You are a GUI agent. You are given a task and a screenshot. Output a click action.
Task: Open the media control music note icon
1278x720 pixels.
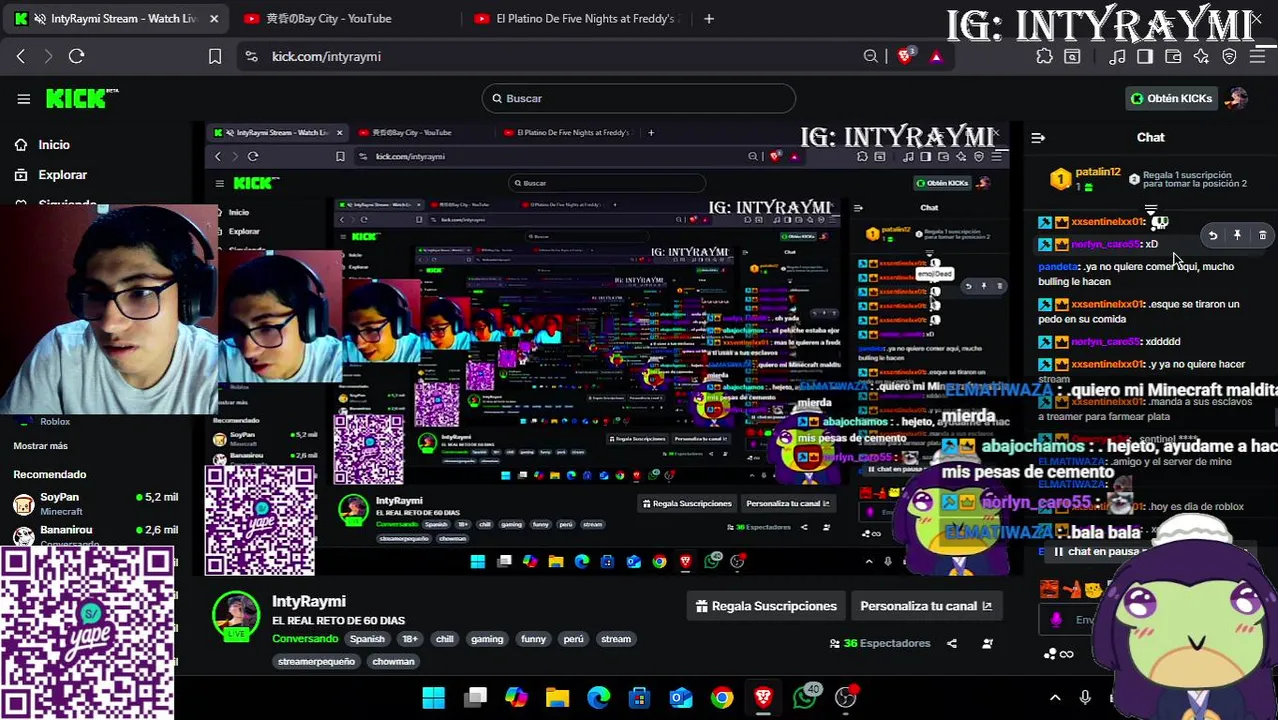coord(1117,57)
